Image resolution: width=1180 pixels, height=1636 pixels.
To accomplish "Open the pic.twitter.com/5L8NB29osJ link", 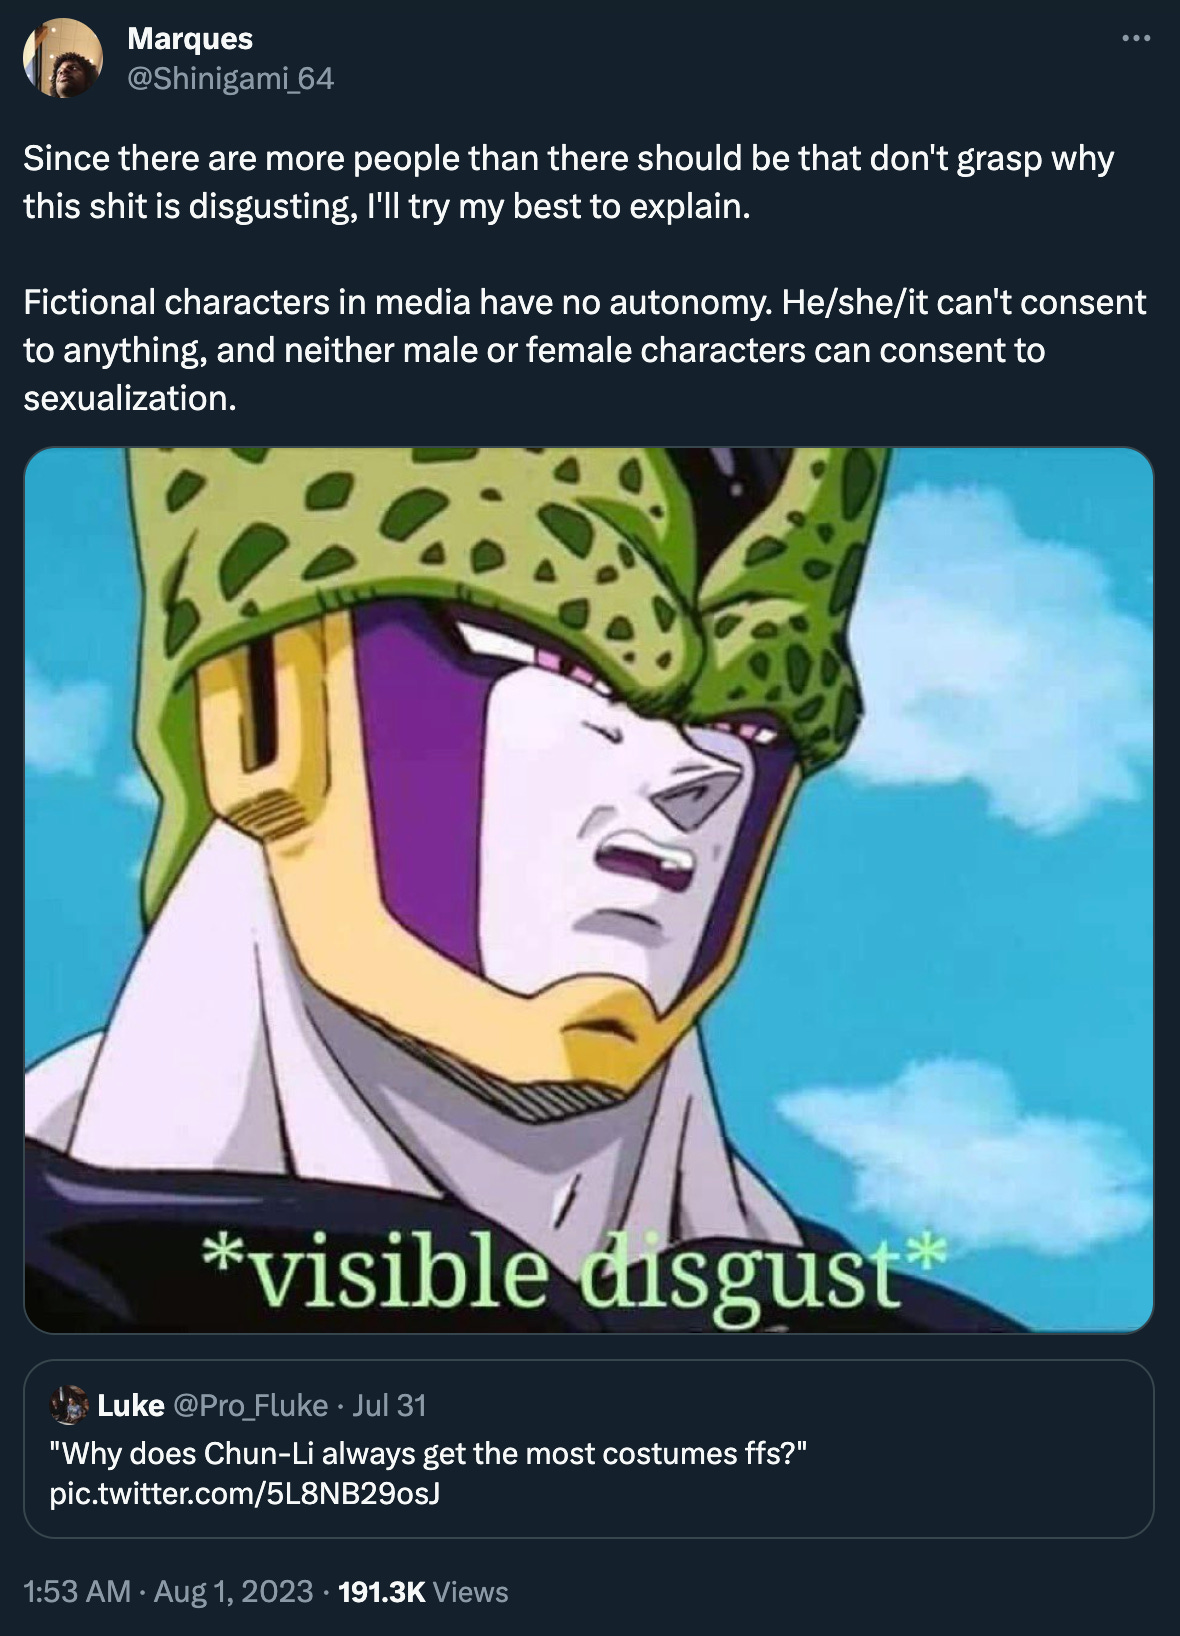I will tap(245, 1494).
